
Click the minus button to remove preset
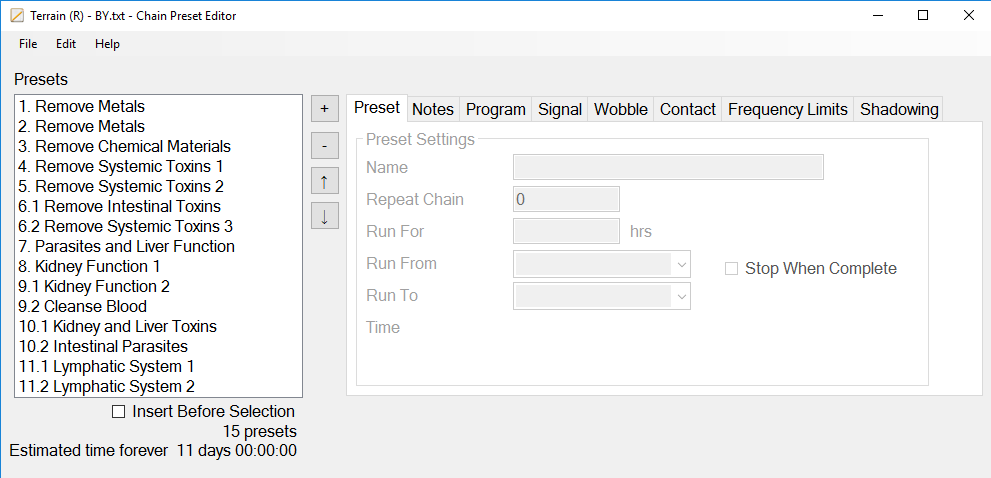pyautogui.click(x=324, y=145)
